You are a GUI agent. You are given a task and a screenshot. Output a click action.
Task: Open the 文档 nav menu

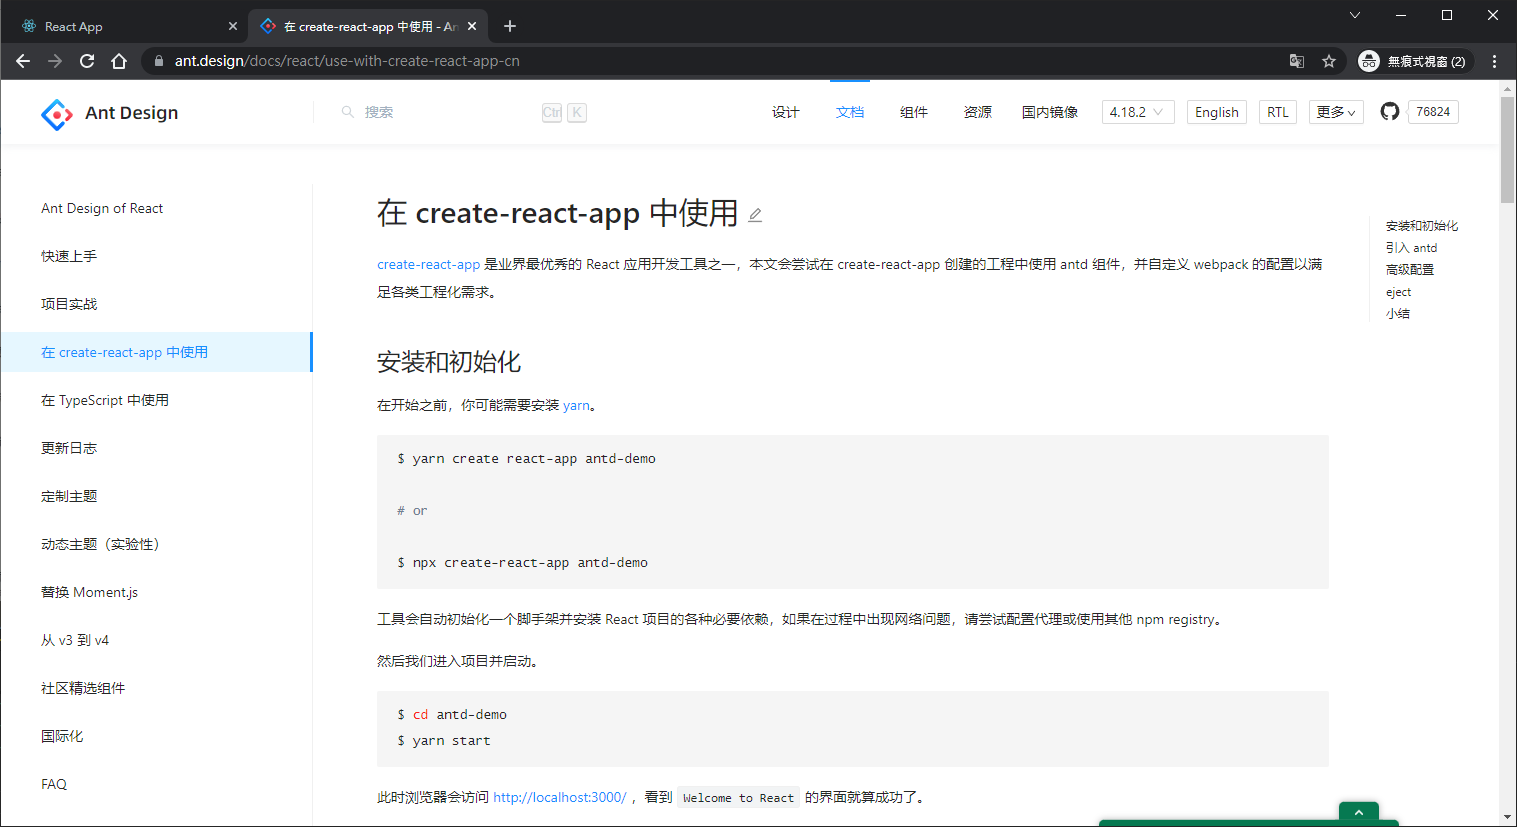(850, 112)
